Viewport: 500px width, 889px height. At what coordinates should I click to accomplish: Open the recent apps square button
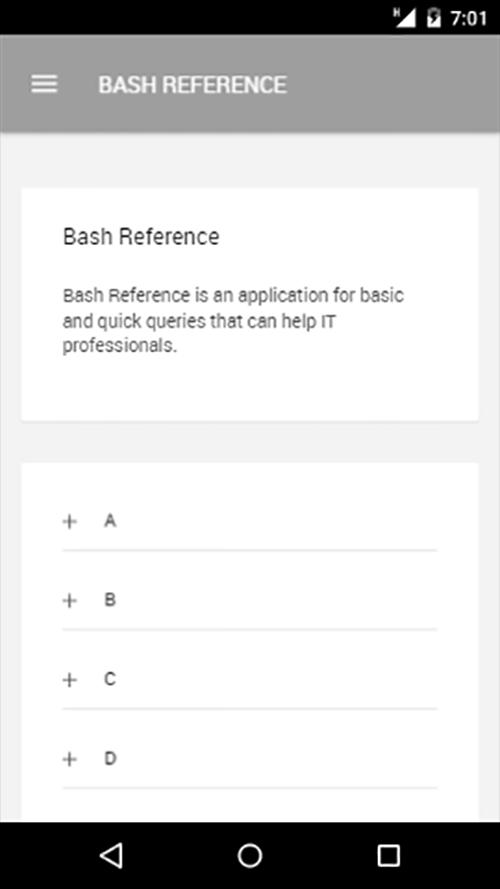pyautogui.click(x=388, y=855)
